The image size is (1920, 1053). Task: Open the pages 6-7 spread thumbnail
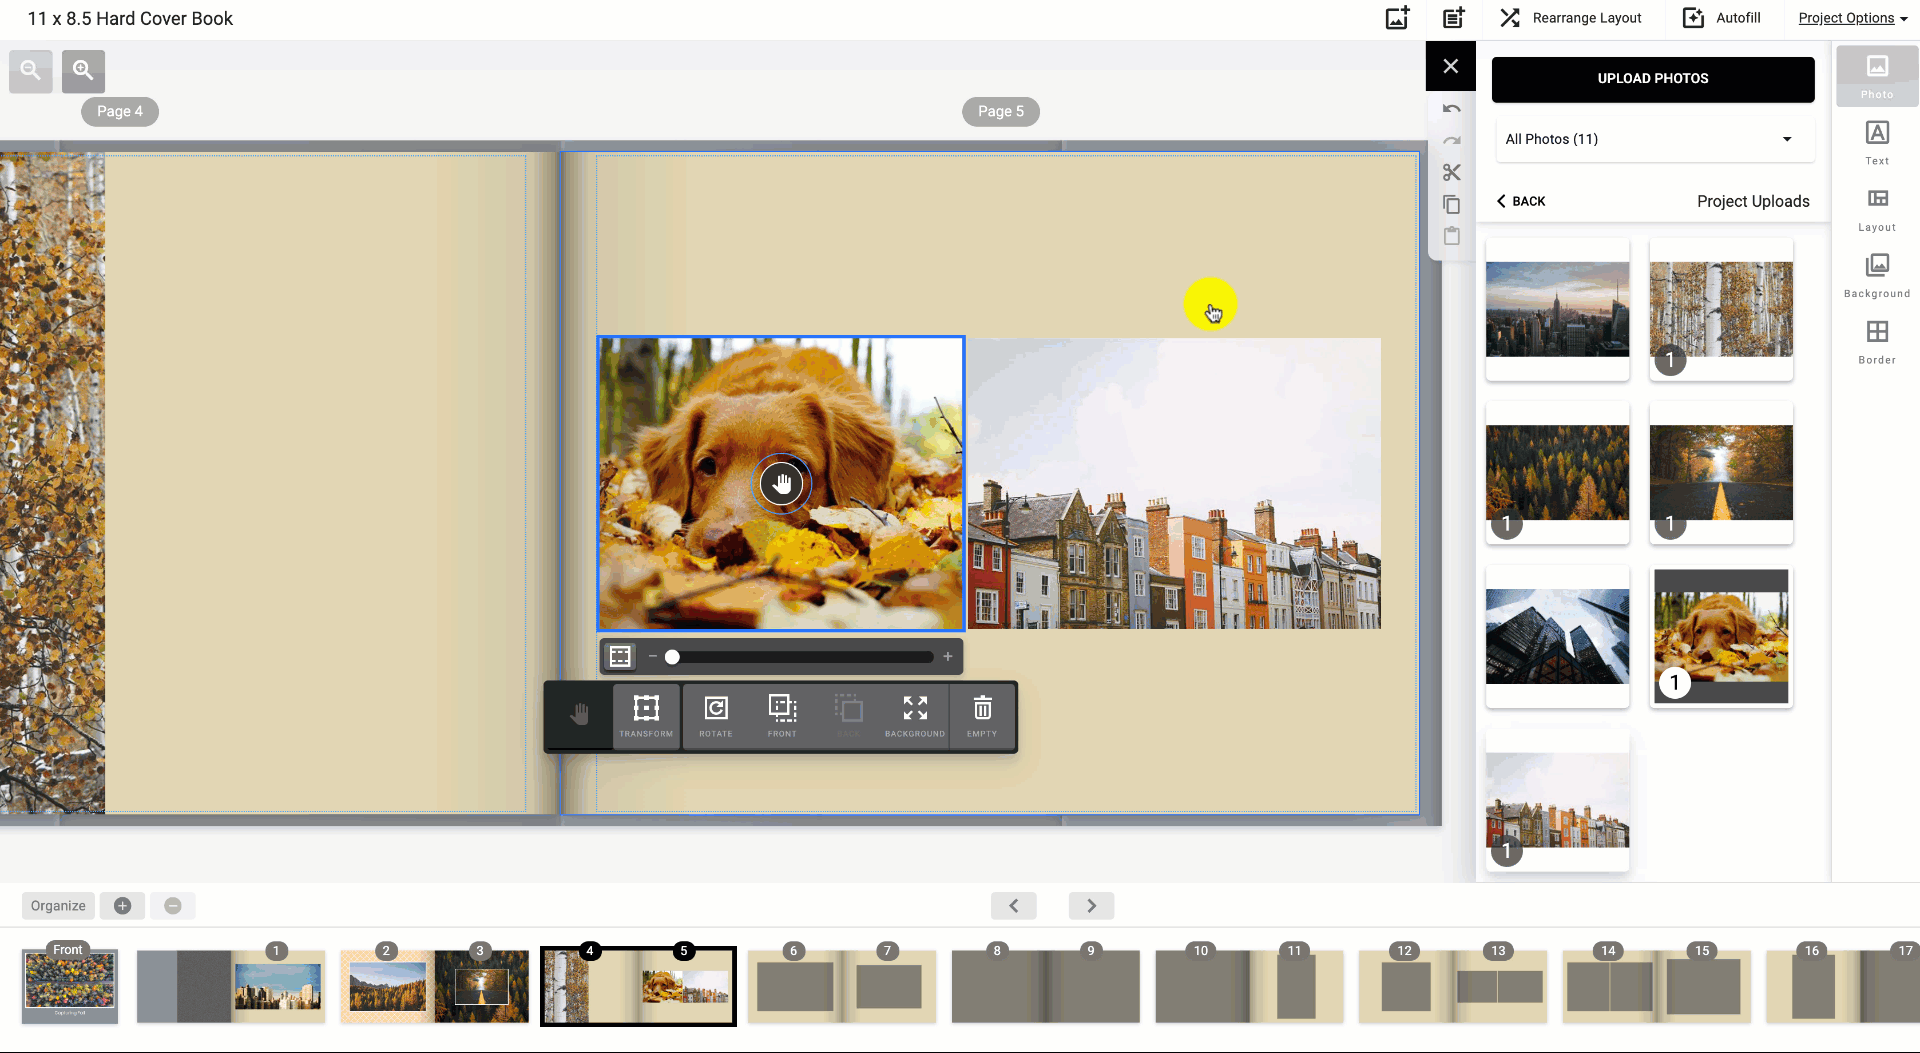tap(842, 986)
